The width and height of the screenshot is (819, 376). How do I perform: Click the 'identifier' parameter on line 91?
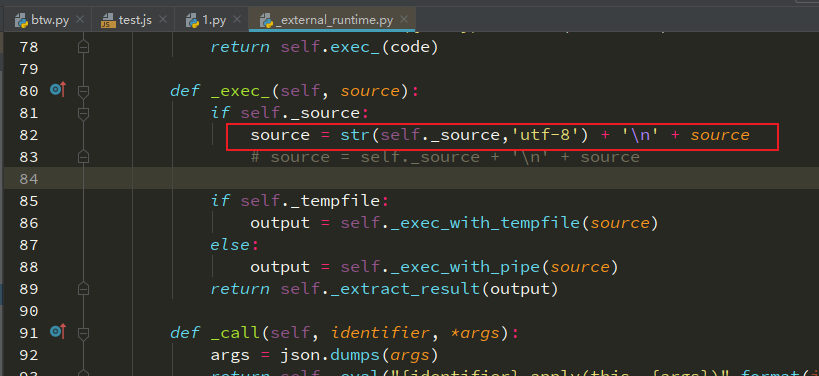pyautogui.click(x=381, y=333)
